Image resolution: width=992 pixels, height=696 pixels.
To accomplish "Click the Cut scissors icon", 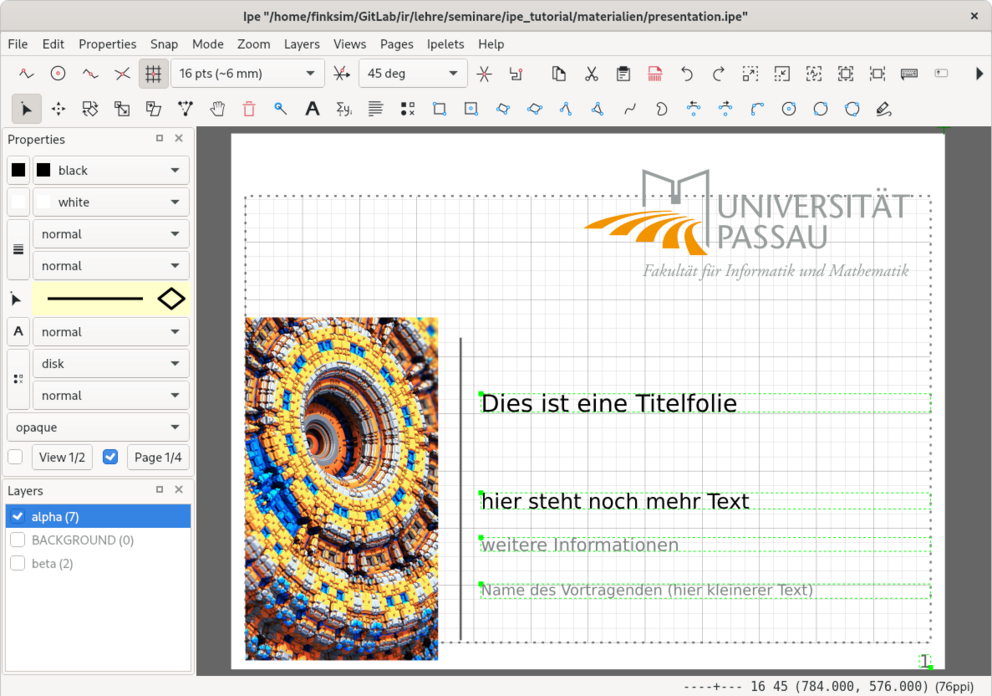I will (x=591, y=73).
